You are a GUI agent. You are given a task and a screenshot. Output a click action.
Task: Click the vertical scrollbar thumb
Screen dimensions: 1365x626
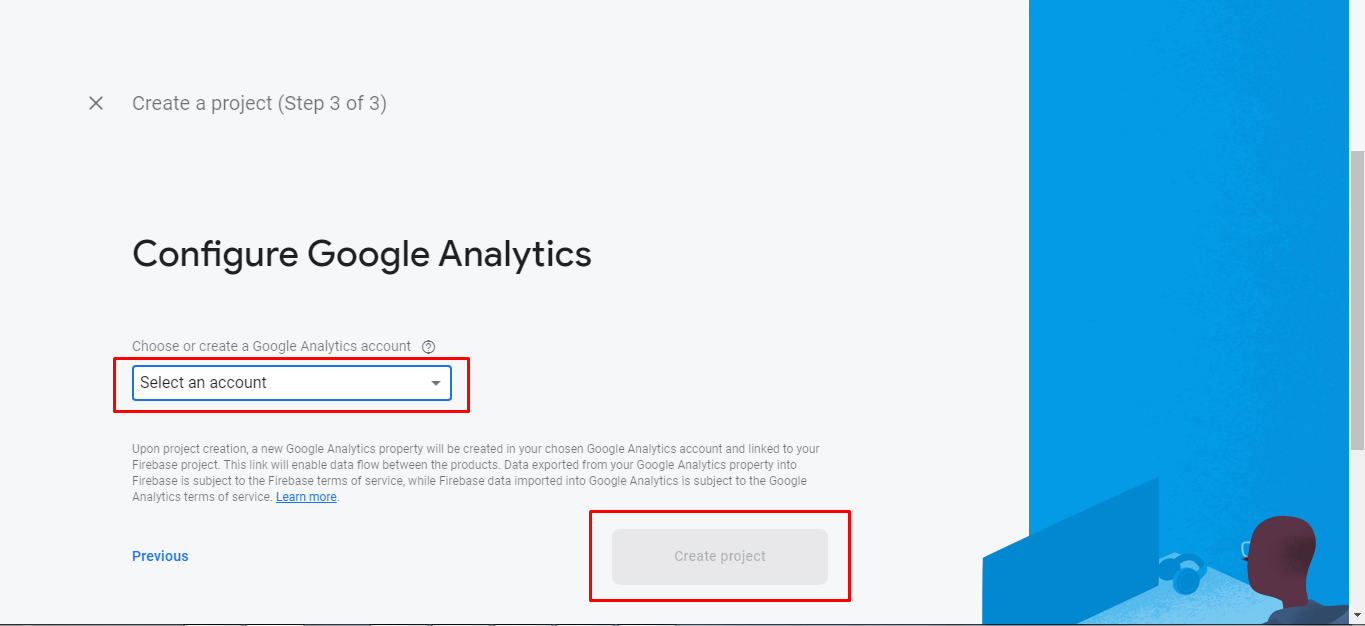[1357, 300]
